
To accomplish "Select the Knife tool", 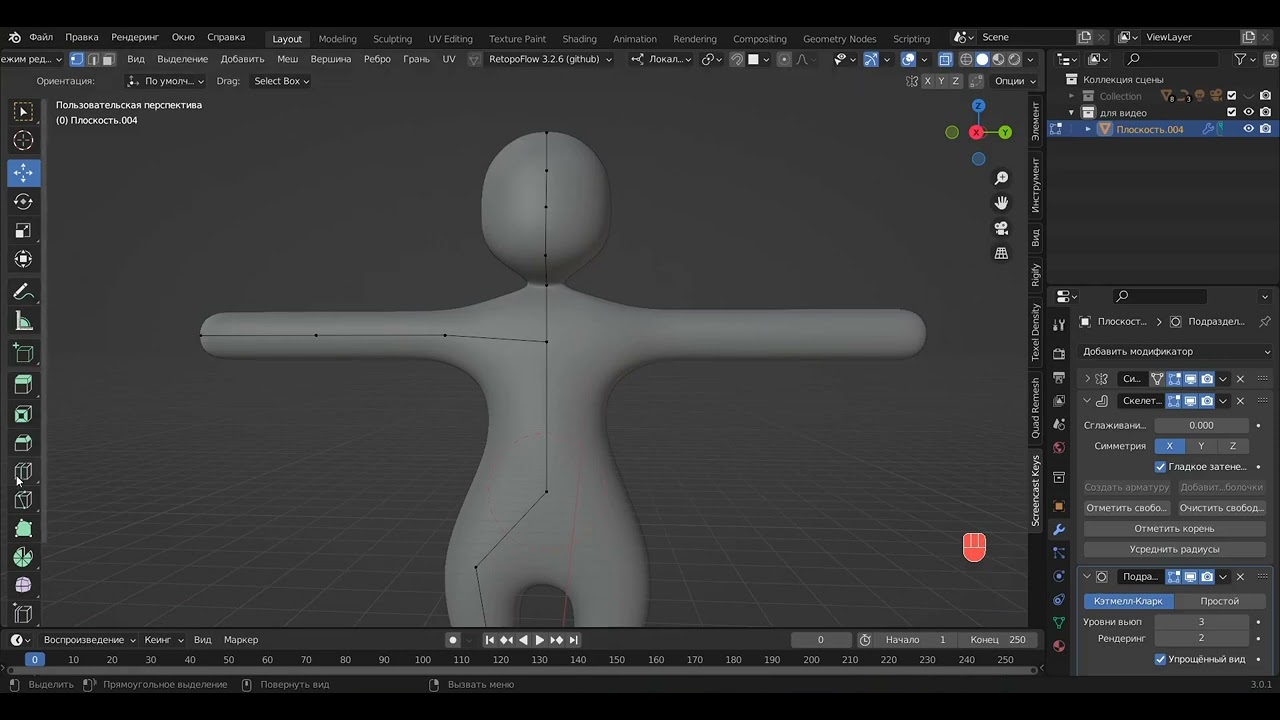I will (x=23, y=500).
